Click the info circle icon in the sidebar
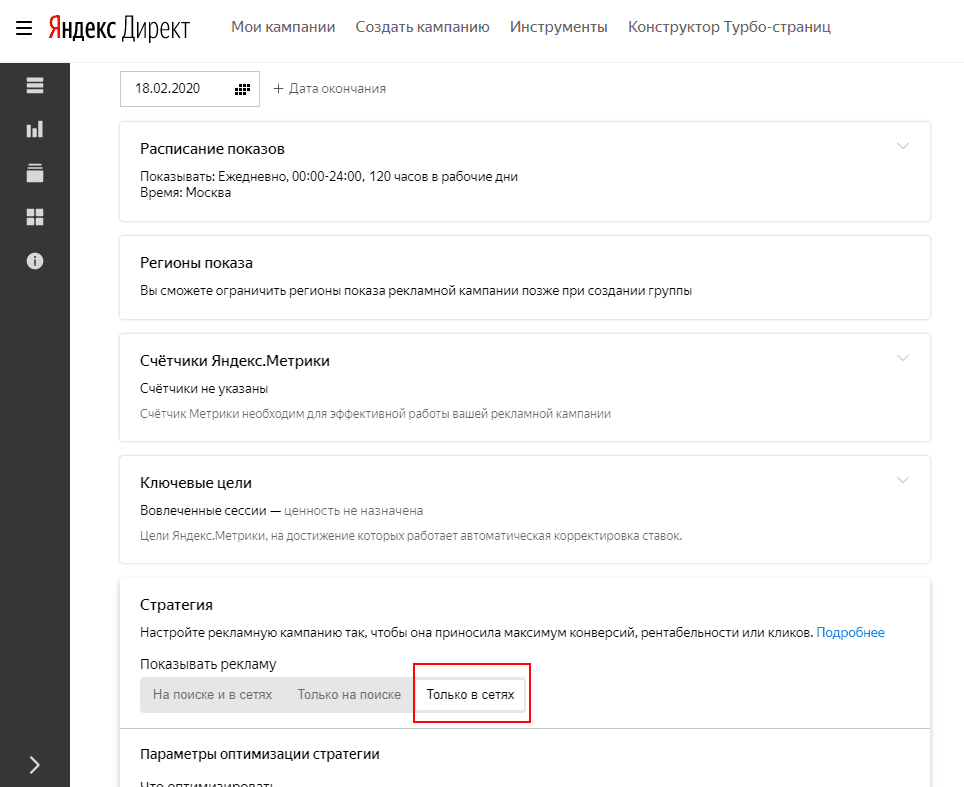Screen dimensions: 964x787 pyautogui.click(x=35, y=261)
